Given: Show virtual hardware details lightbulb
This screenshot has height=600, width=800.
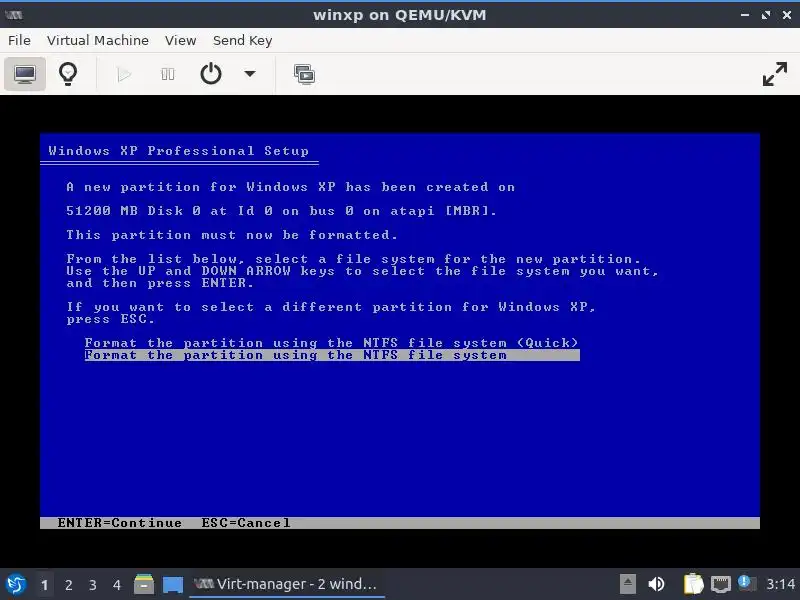Looking at the screenshot, I should [x=68, y=74].
